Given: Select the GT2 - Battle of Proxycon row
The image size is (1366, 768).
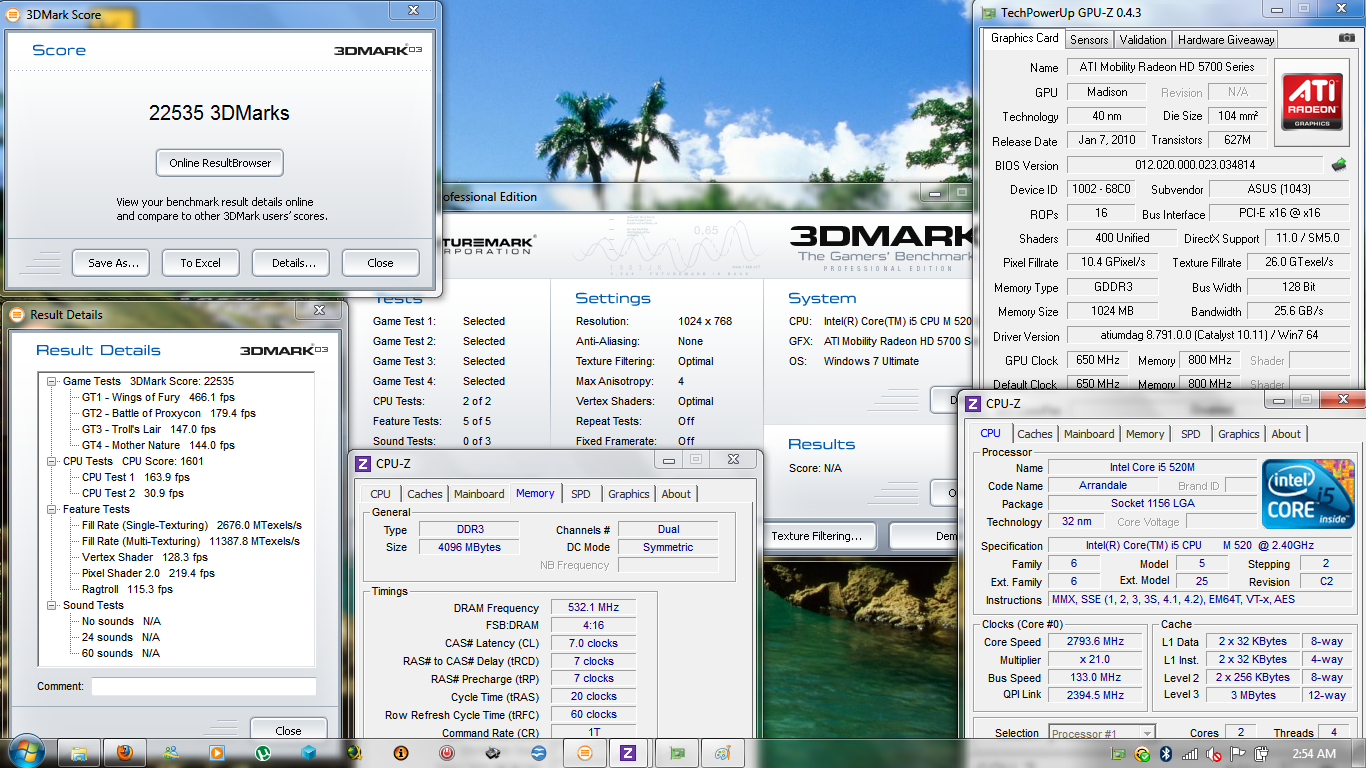Looking at the screenshot, I should 168,413.
